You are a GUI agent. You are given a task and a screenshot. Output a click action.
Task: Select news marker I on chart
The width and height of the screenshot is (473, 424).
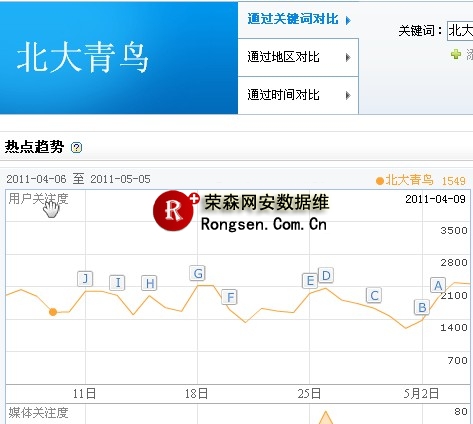pyautogui.click(x=117, y=283)
